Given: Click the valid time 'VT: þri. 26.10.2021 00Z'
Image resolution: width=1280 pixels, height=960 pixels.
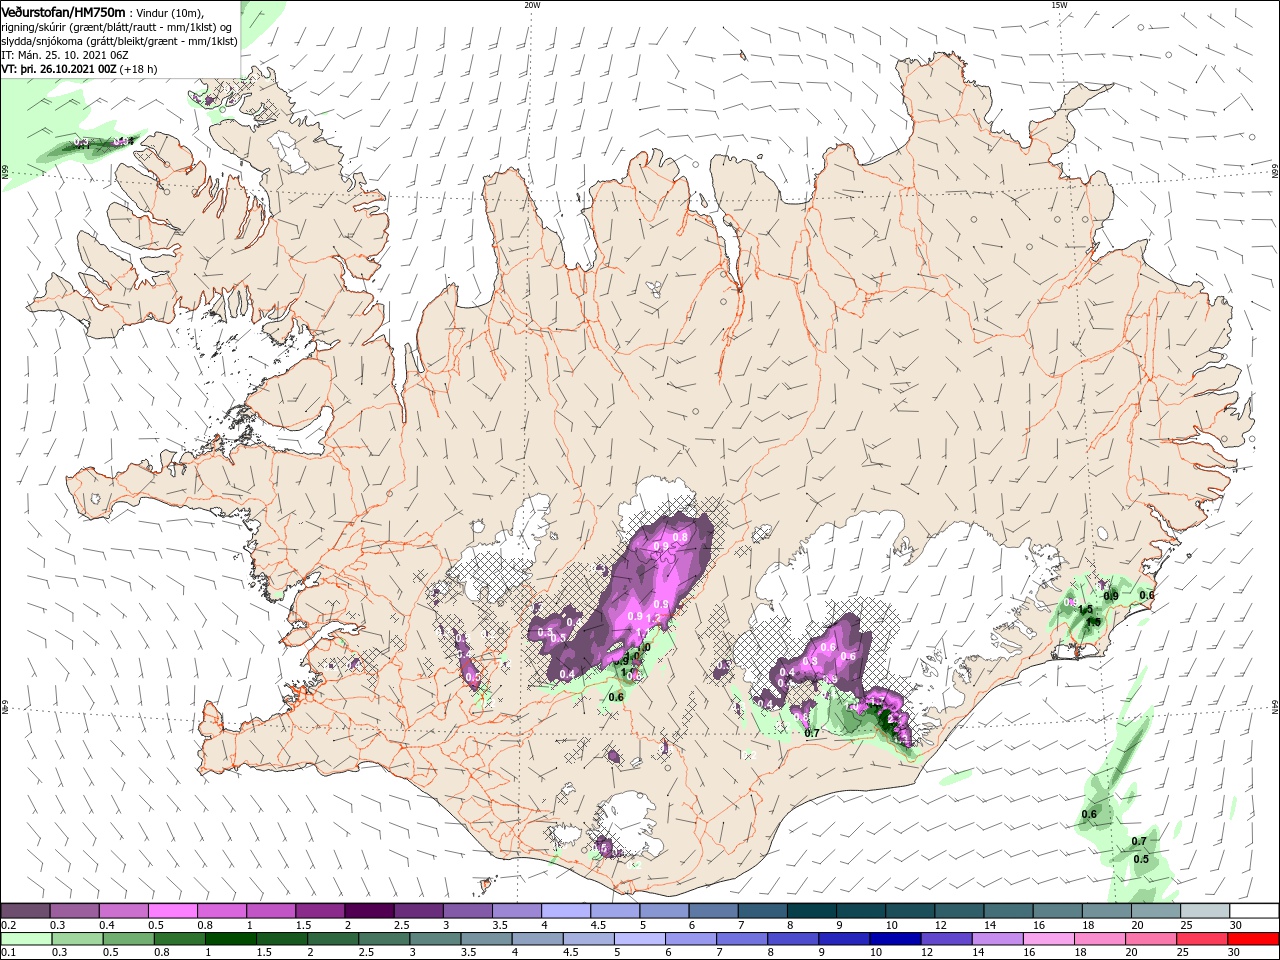Looking at the screenshot, I should (59, 69).
